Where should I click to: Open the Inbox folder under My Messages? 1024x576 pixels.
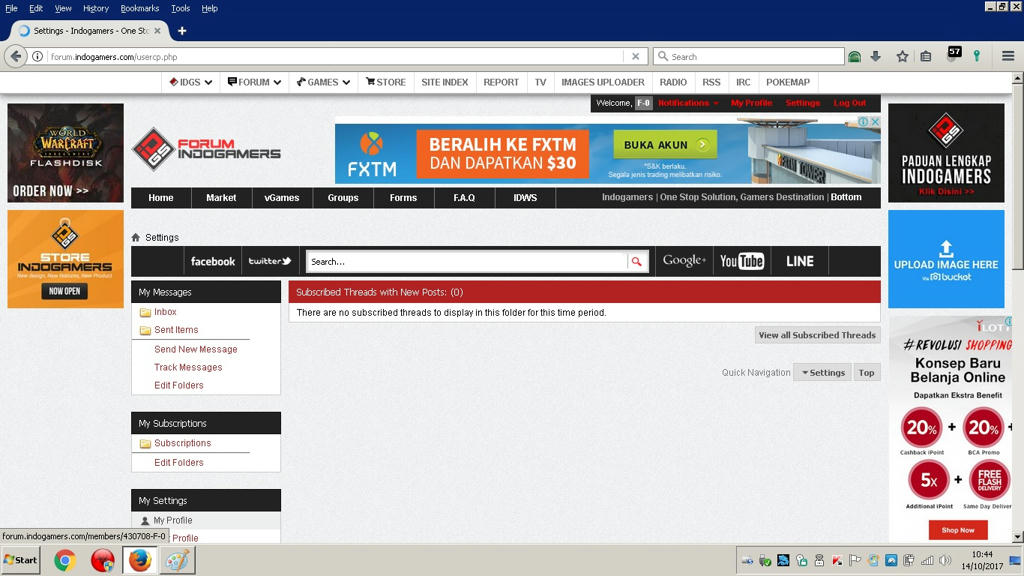[165, 312]
